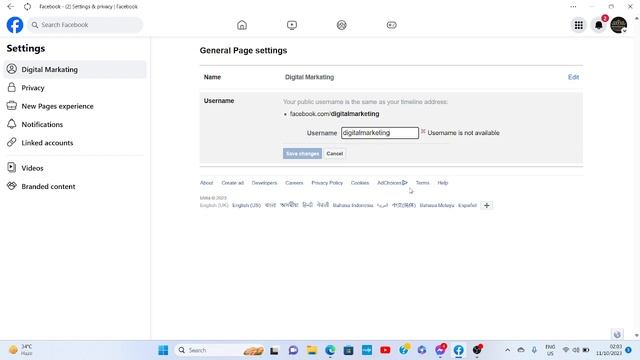
Task: Open Branded content settings
Action: pos(75,187)
